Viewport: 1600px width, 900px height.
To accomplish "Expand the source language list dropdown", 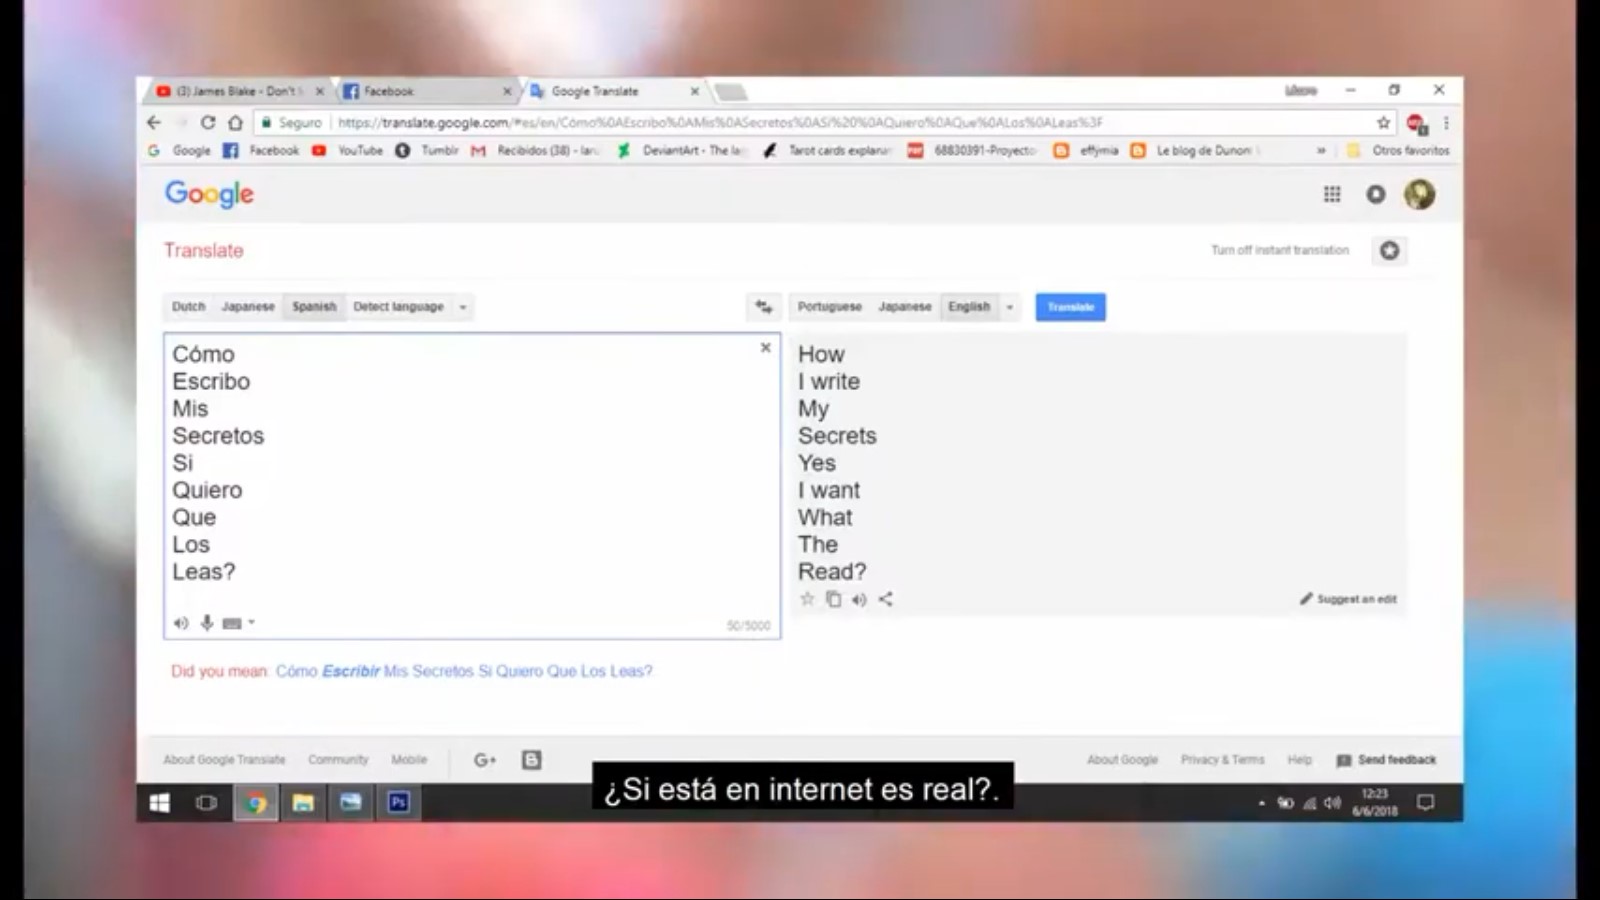I will (x=463, y=307).
